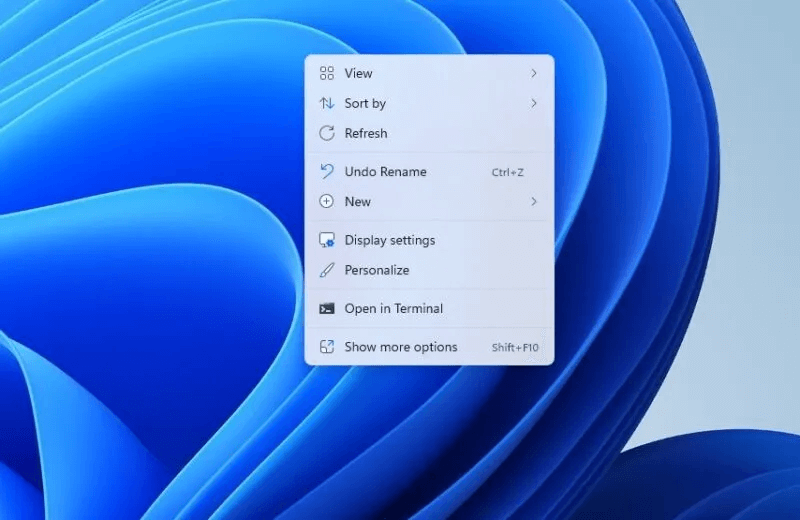This screenshot has height=520, width=800.
Task: Click the Ctrl+Z shortcut text
Action: tap(508, 172)
